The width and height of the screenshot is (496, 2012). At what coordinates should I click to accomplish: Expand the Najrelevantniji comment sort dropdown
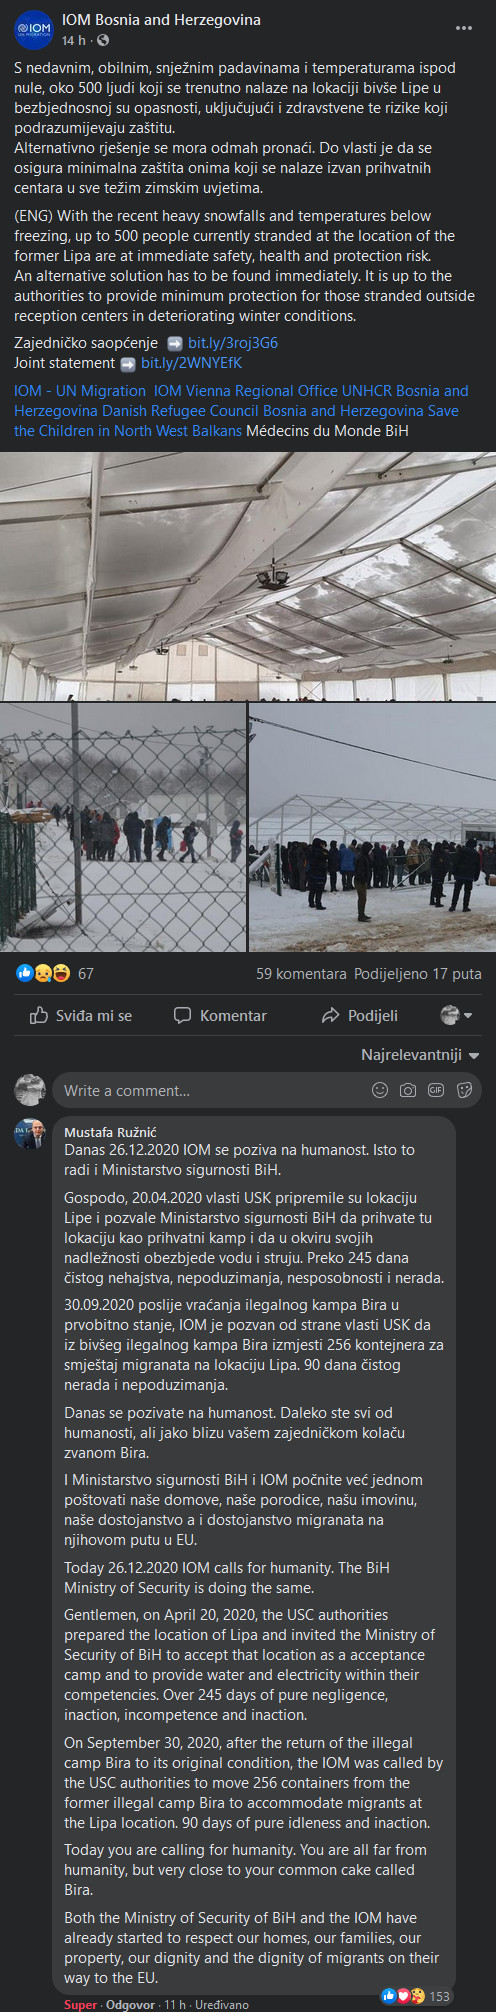420,1055
